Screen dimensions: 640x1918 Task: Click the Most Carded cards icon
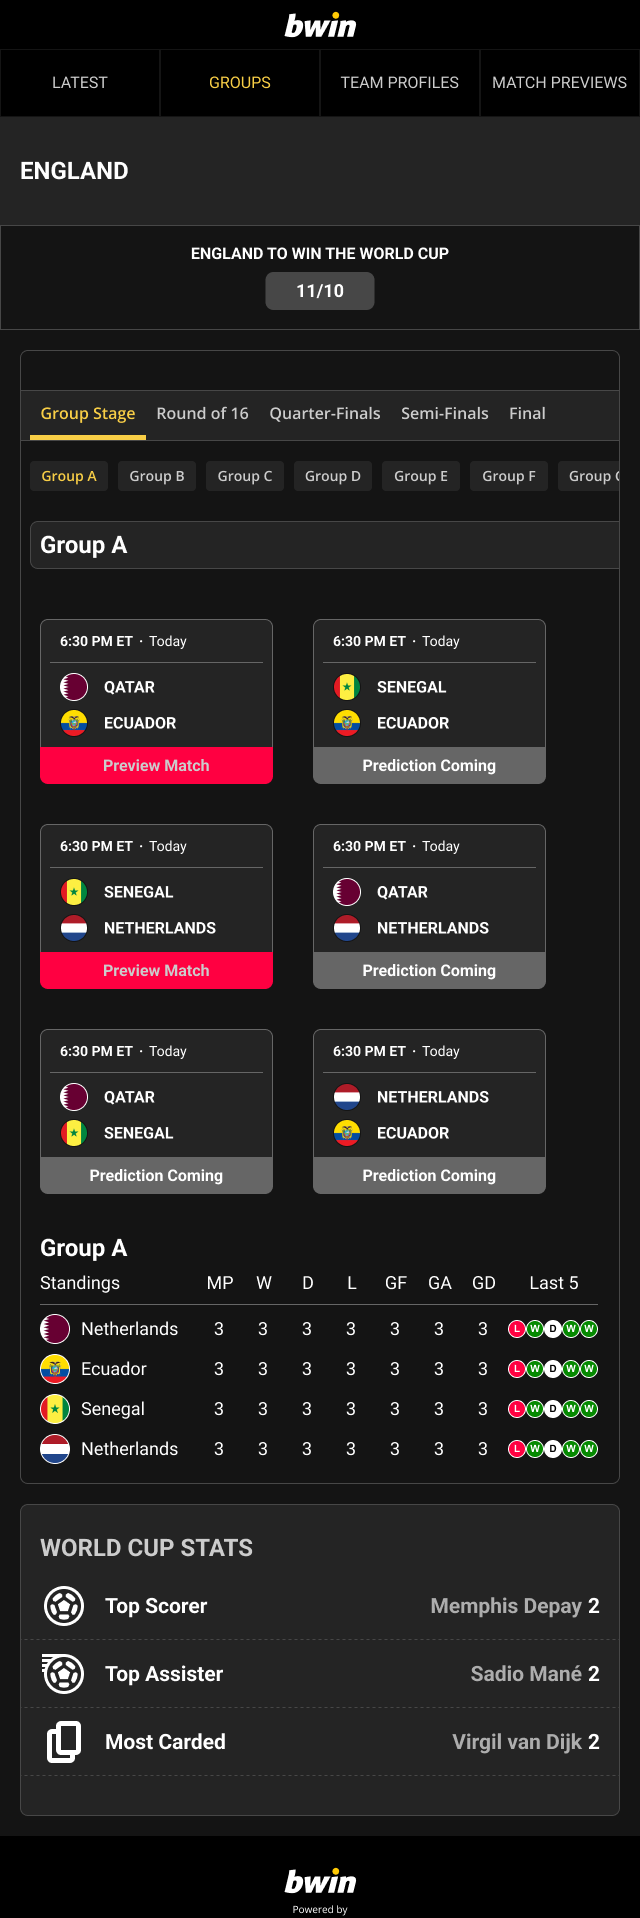[64, 1742]
